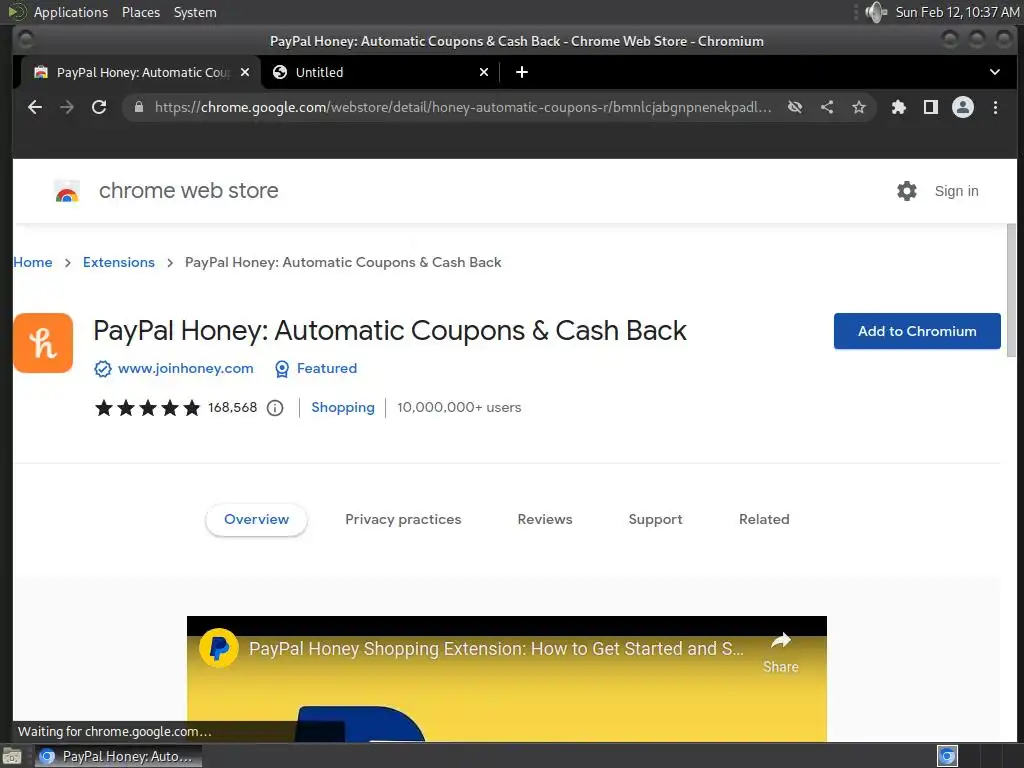Viewport: 1024px width, 768px height.
Task: Open the System menu
Action: tap(195, 12)
